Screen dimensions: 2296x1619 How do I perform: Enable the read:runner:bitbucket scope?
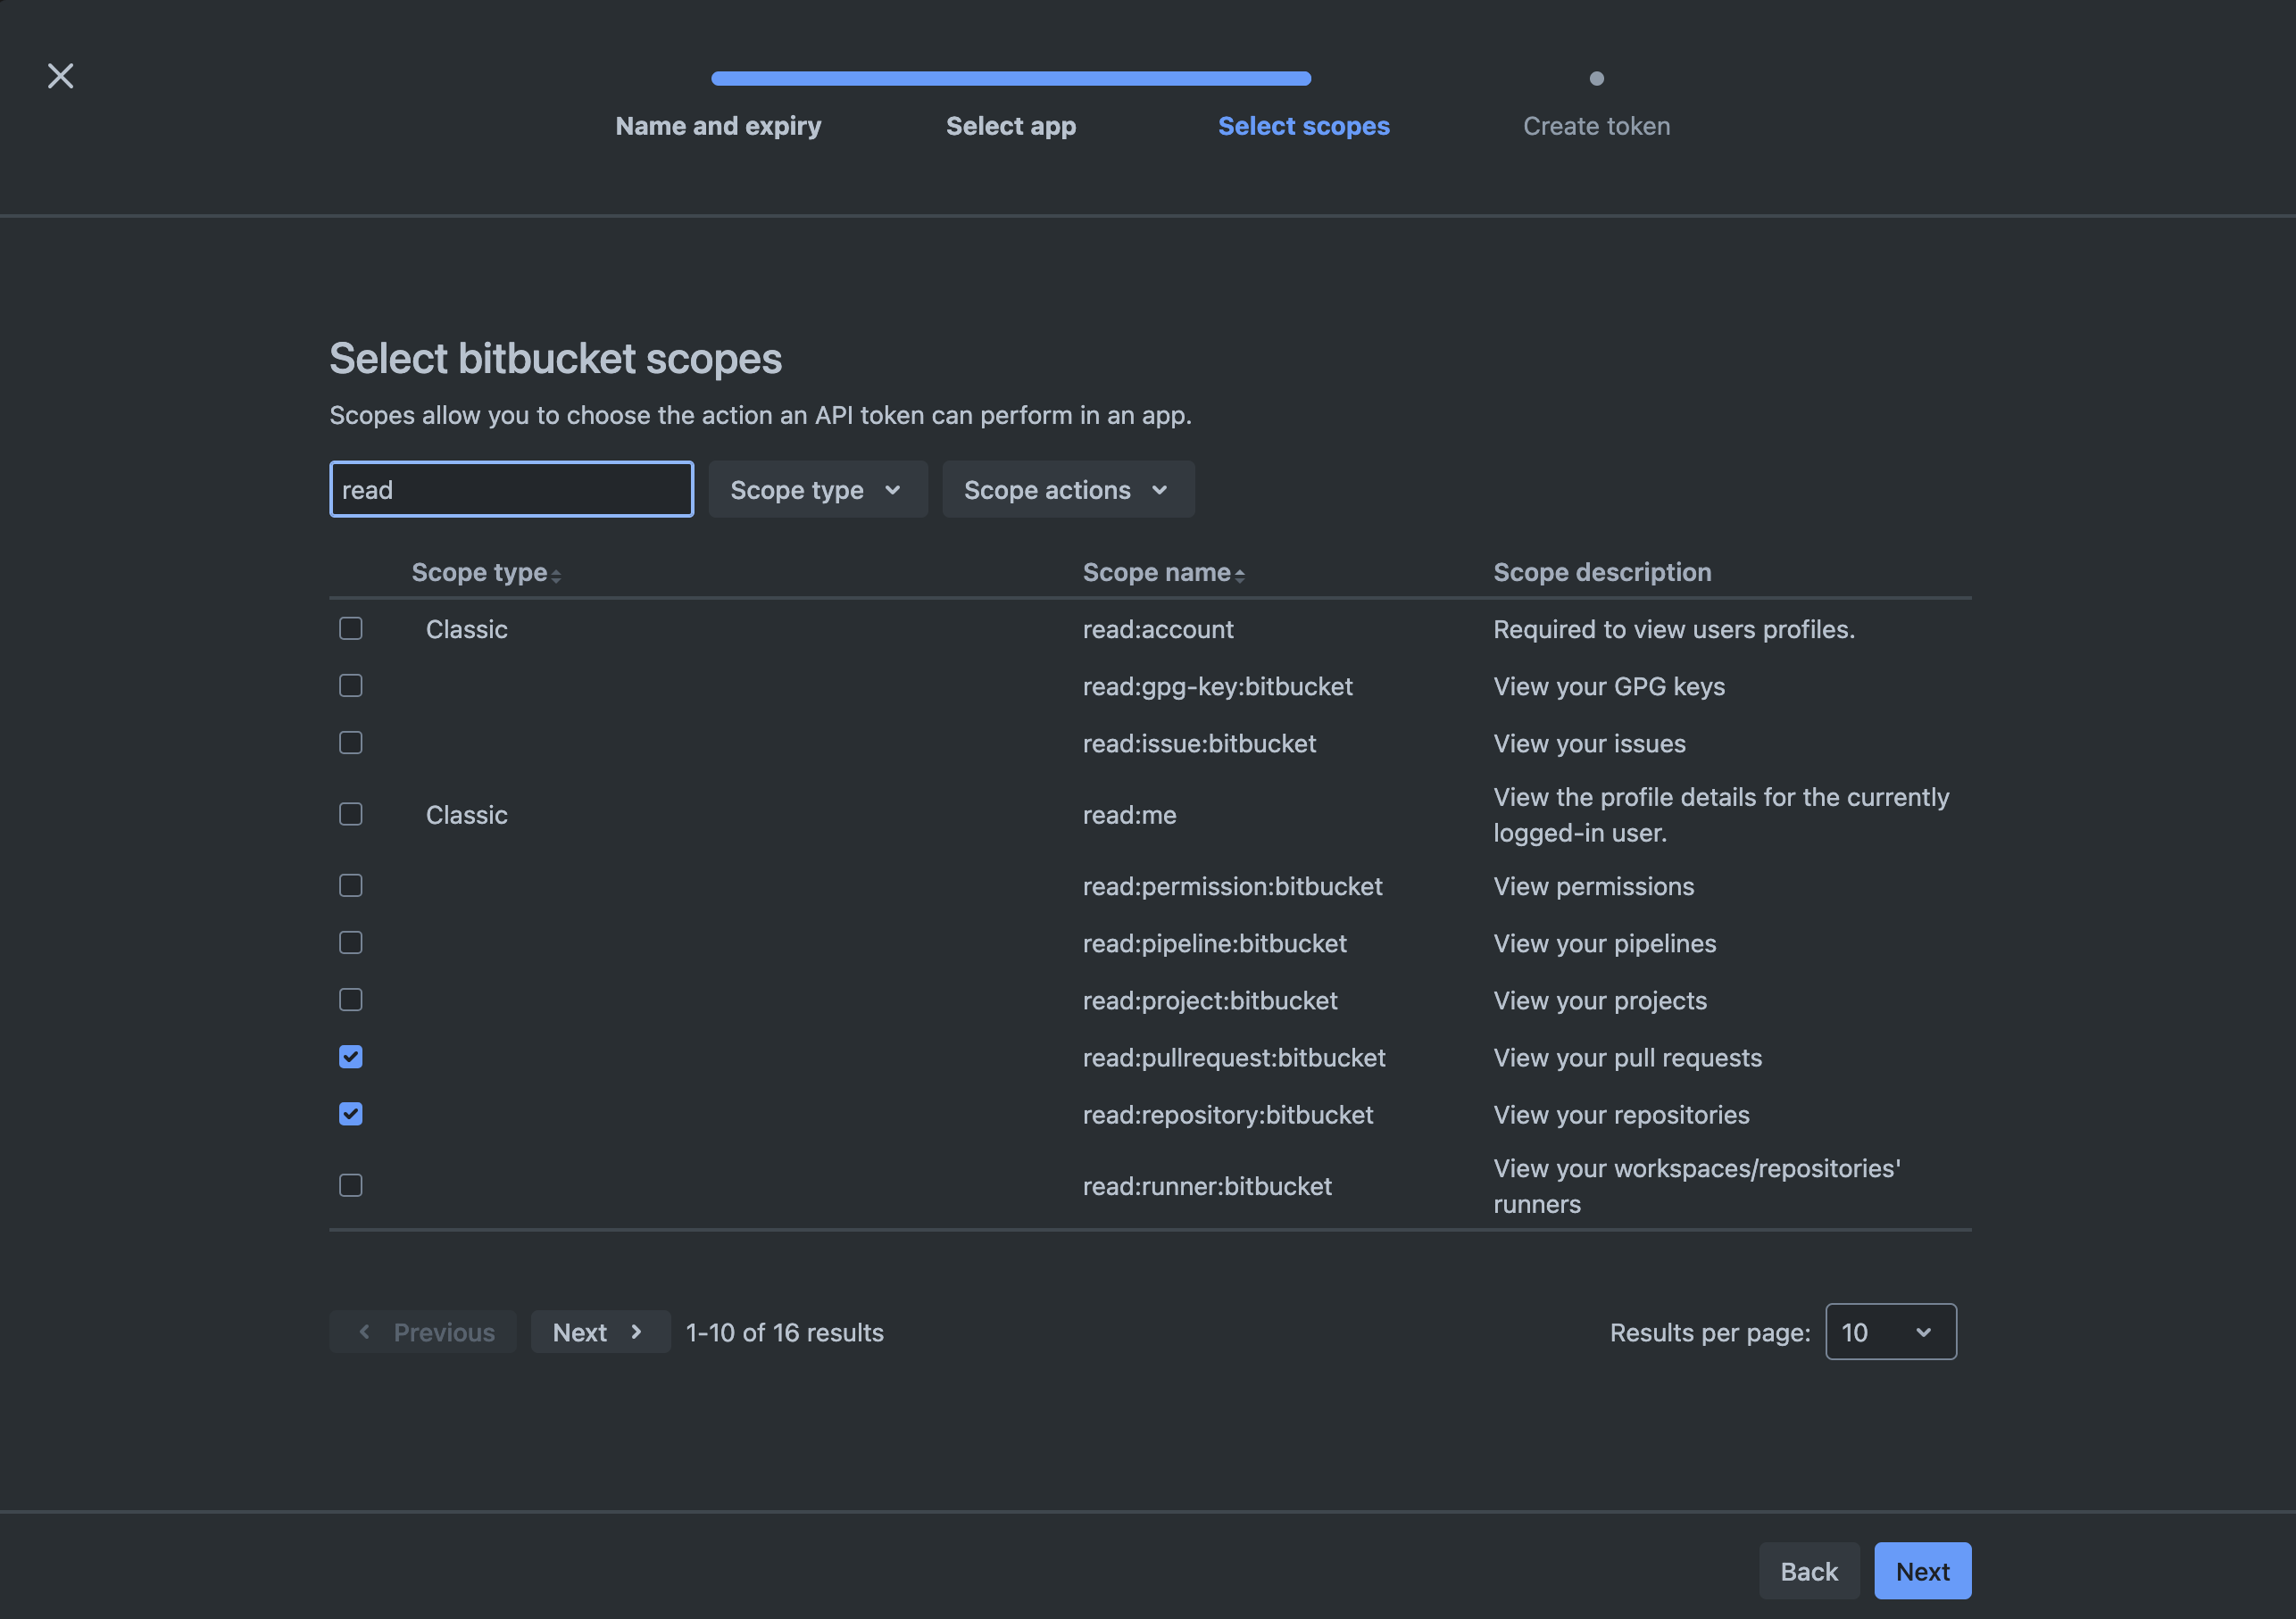point(351,1185)
